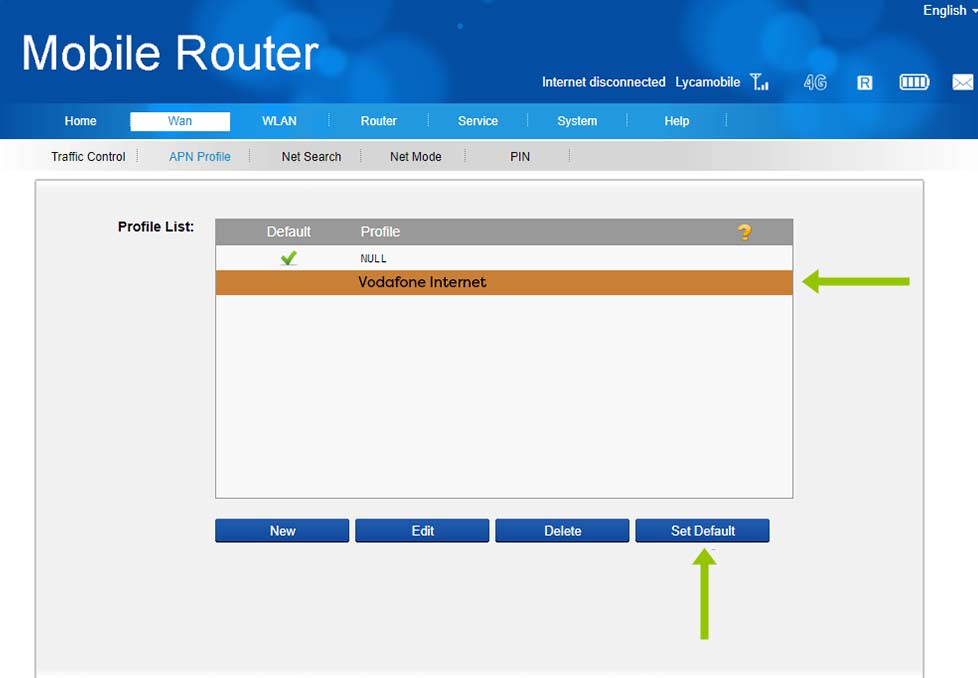Expand the English language dropdown
This screenshot has height=678, width=978.
coord(949,11)
